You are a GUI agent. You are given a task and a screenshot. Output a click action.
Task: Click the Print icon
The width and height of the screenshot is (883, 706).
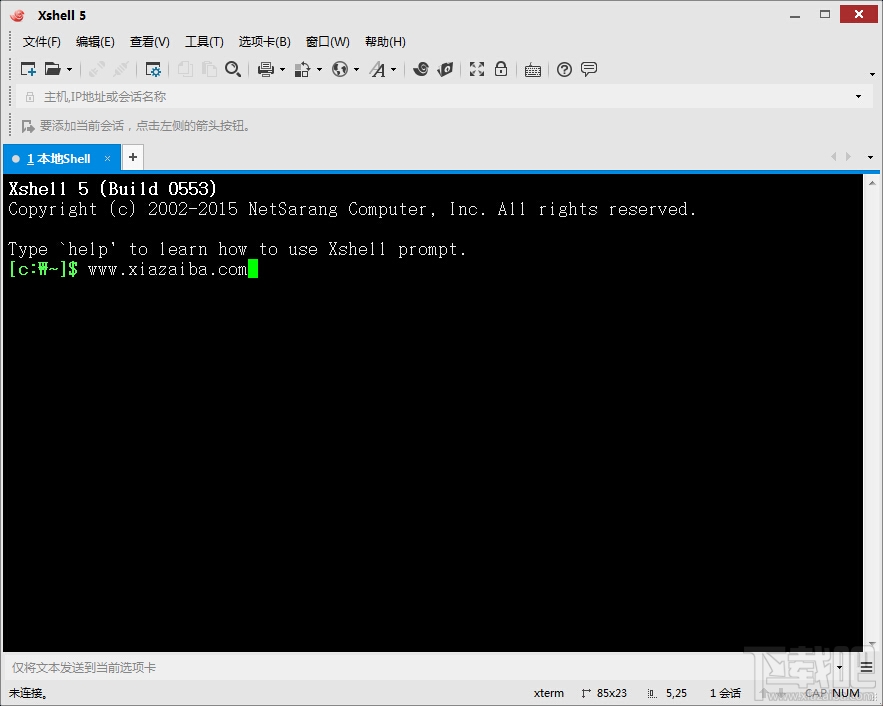tap(265, 69)
